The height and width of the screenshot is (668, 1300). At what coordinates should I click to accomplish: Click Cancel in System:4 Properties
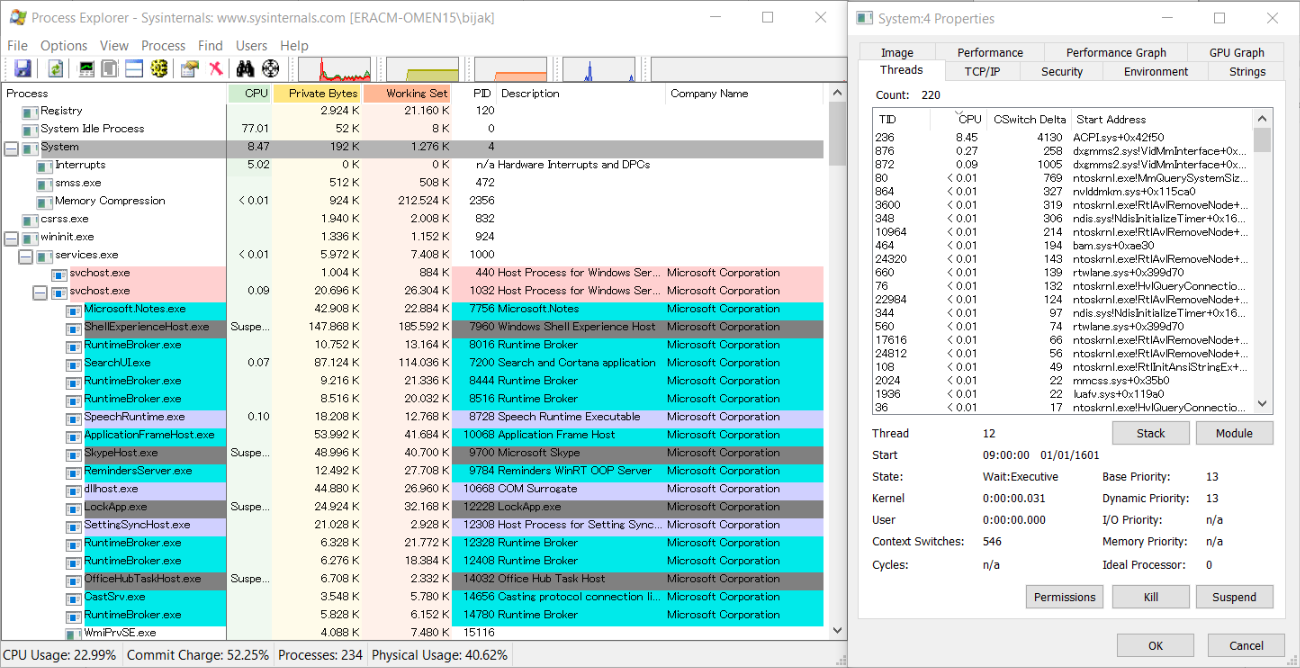[1246, 645]
